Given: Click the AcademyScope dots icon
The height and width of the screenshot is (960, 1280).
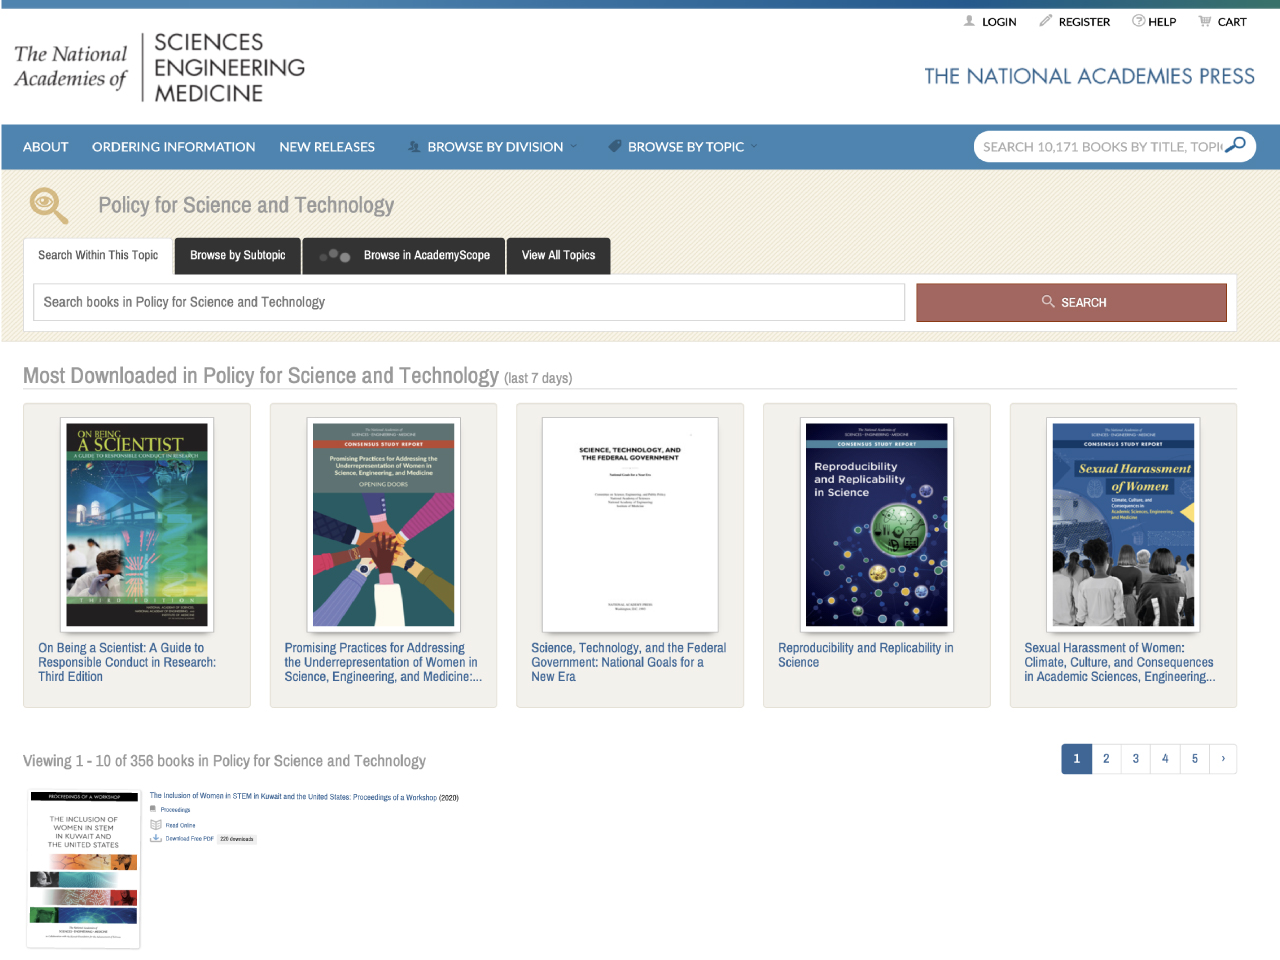Looking at the screenshot, I should click(x=334, y=256).
